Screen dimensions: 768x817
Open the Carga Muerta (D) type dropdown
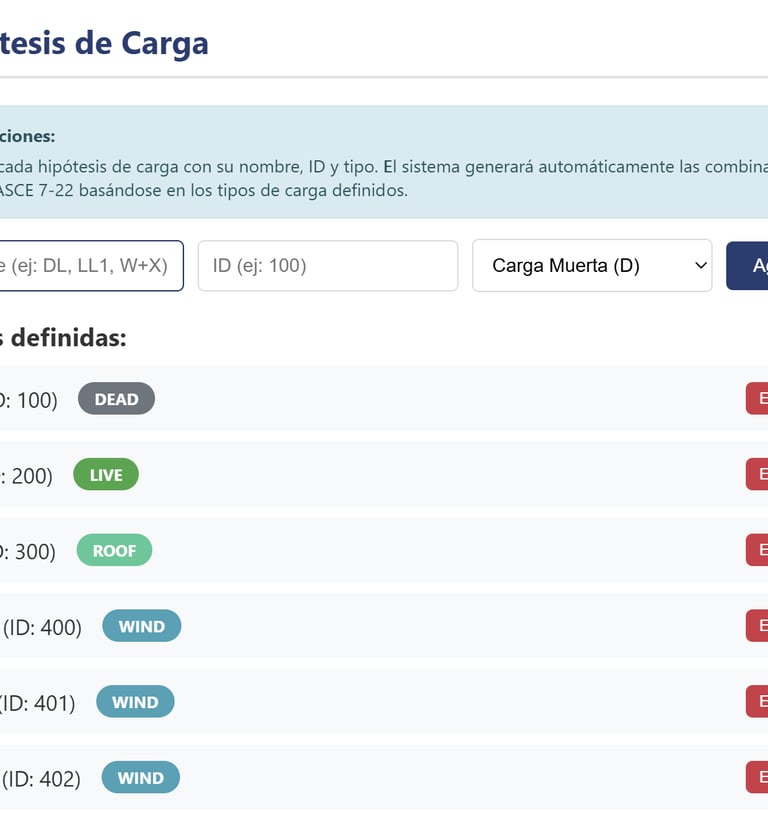pos(591,266)
